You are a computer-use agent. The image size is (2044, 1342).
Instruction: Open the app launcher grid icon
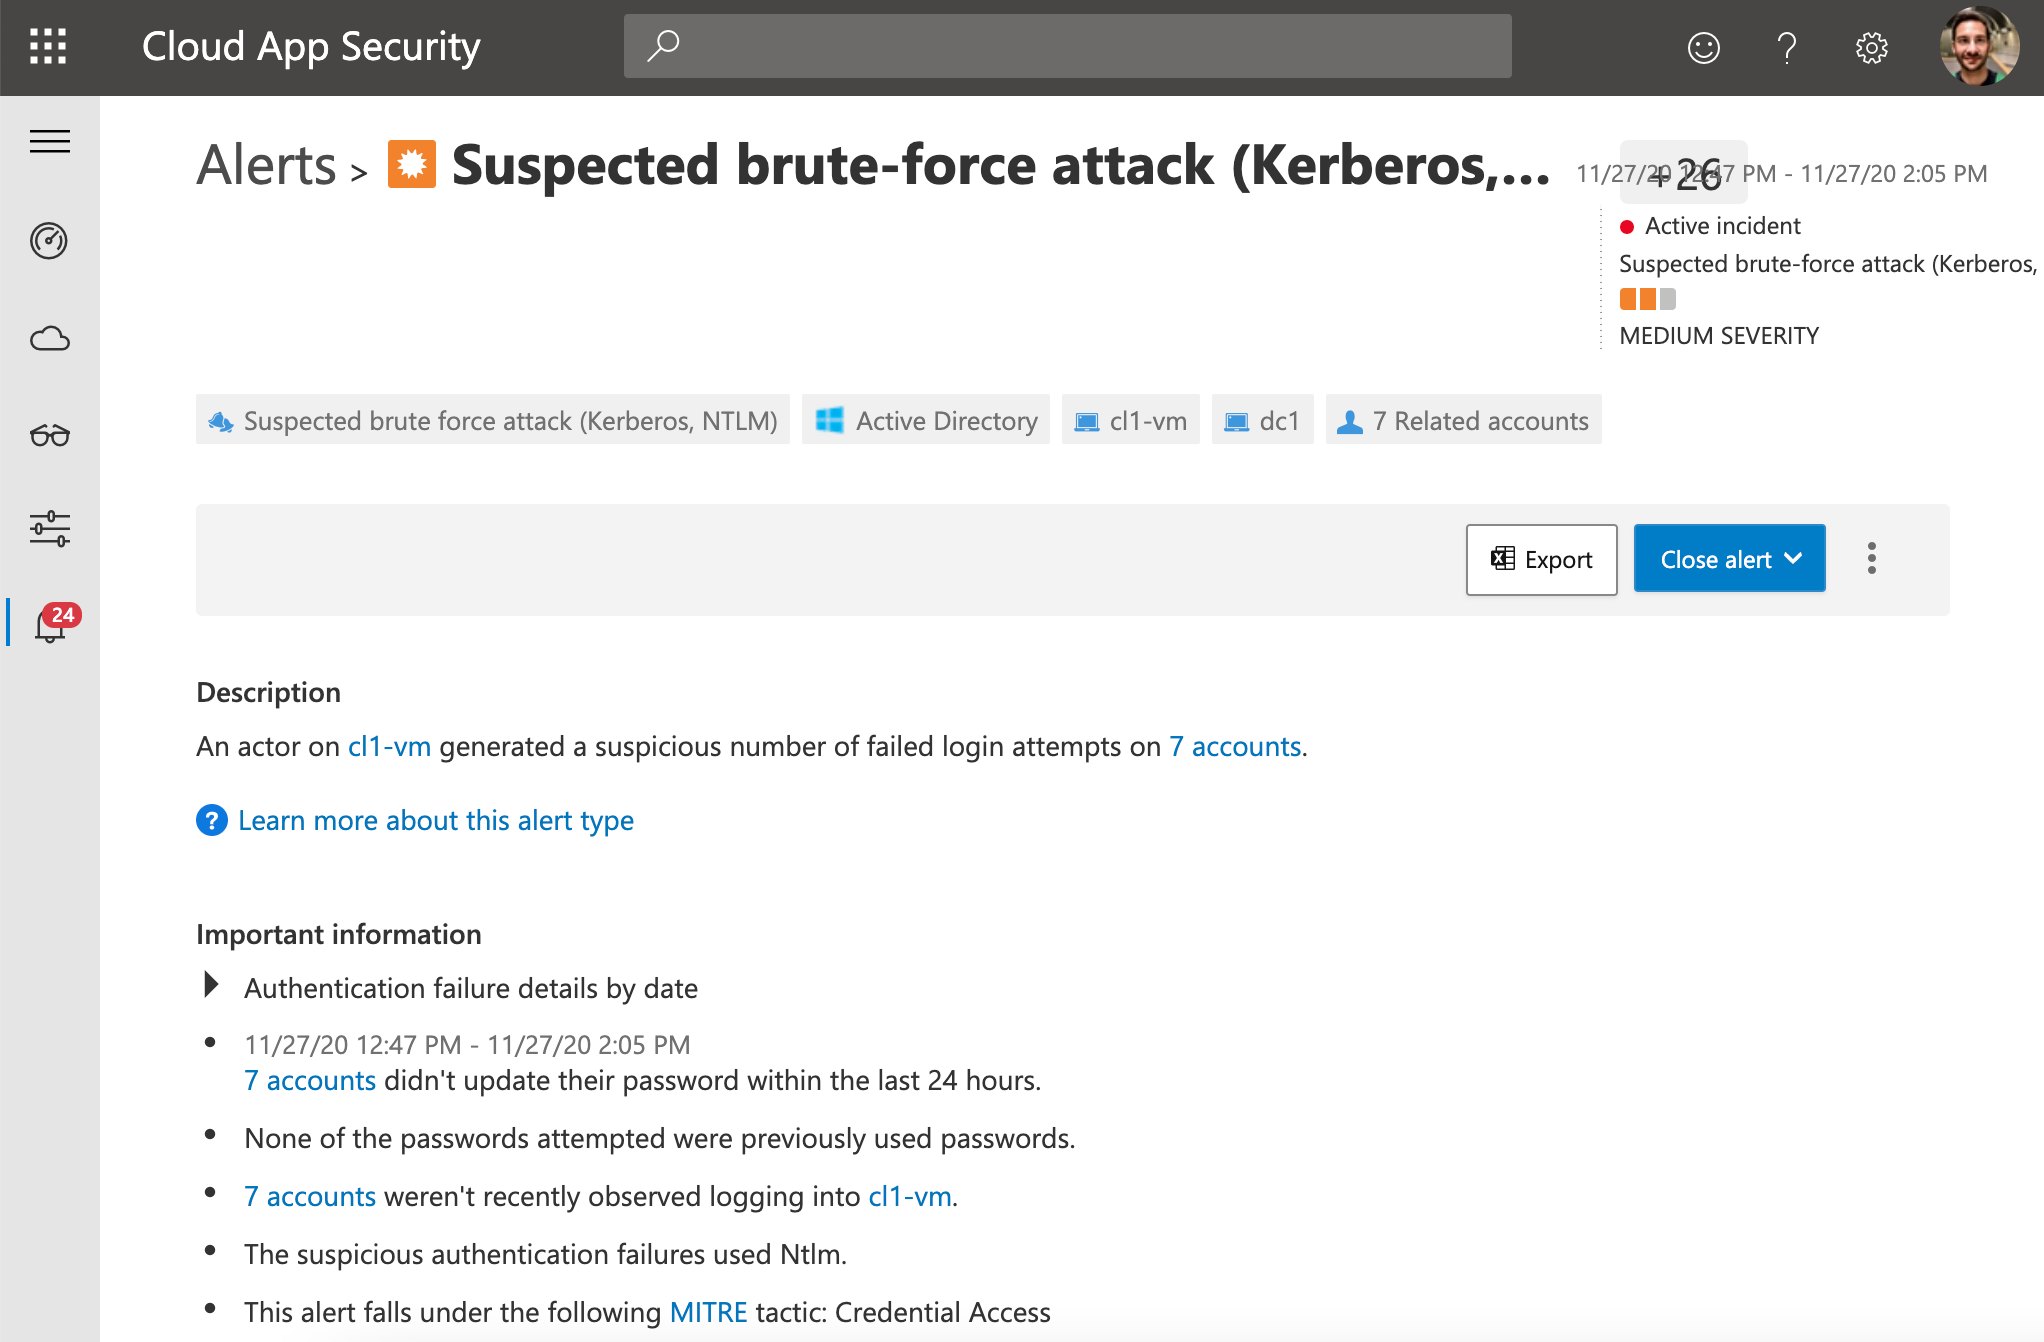point(48,46)
